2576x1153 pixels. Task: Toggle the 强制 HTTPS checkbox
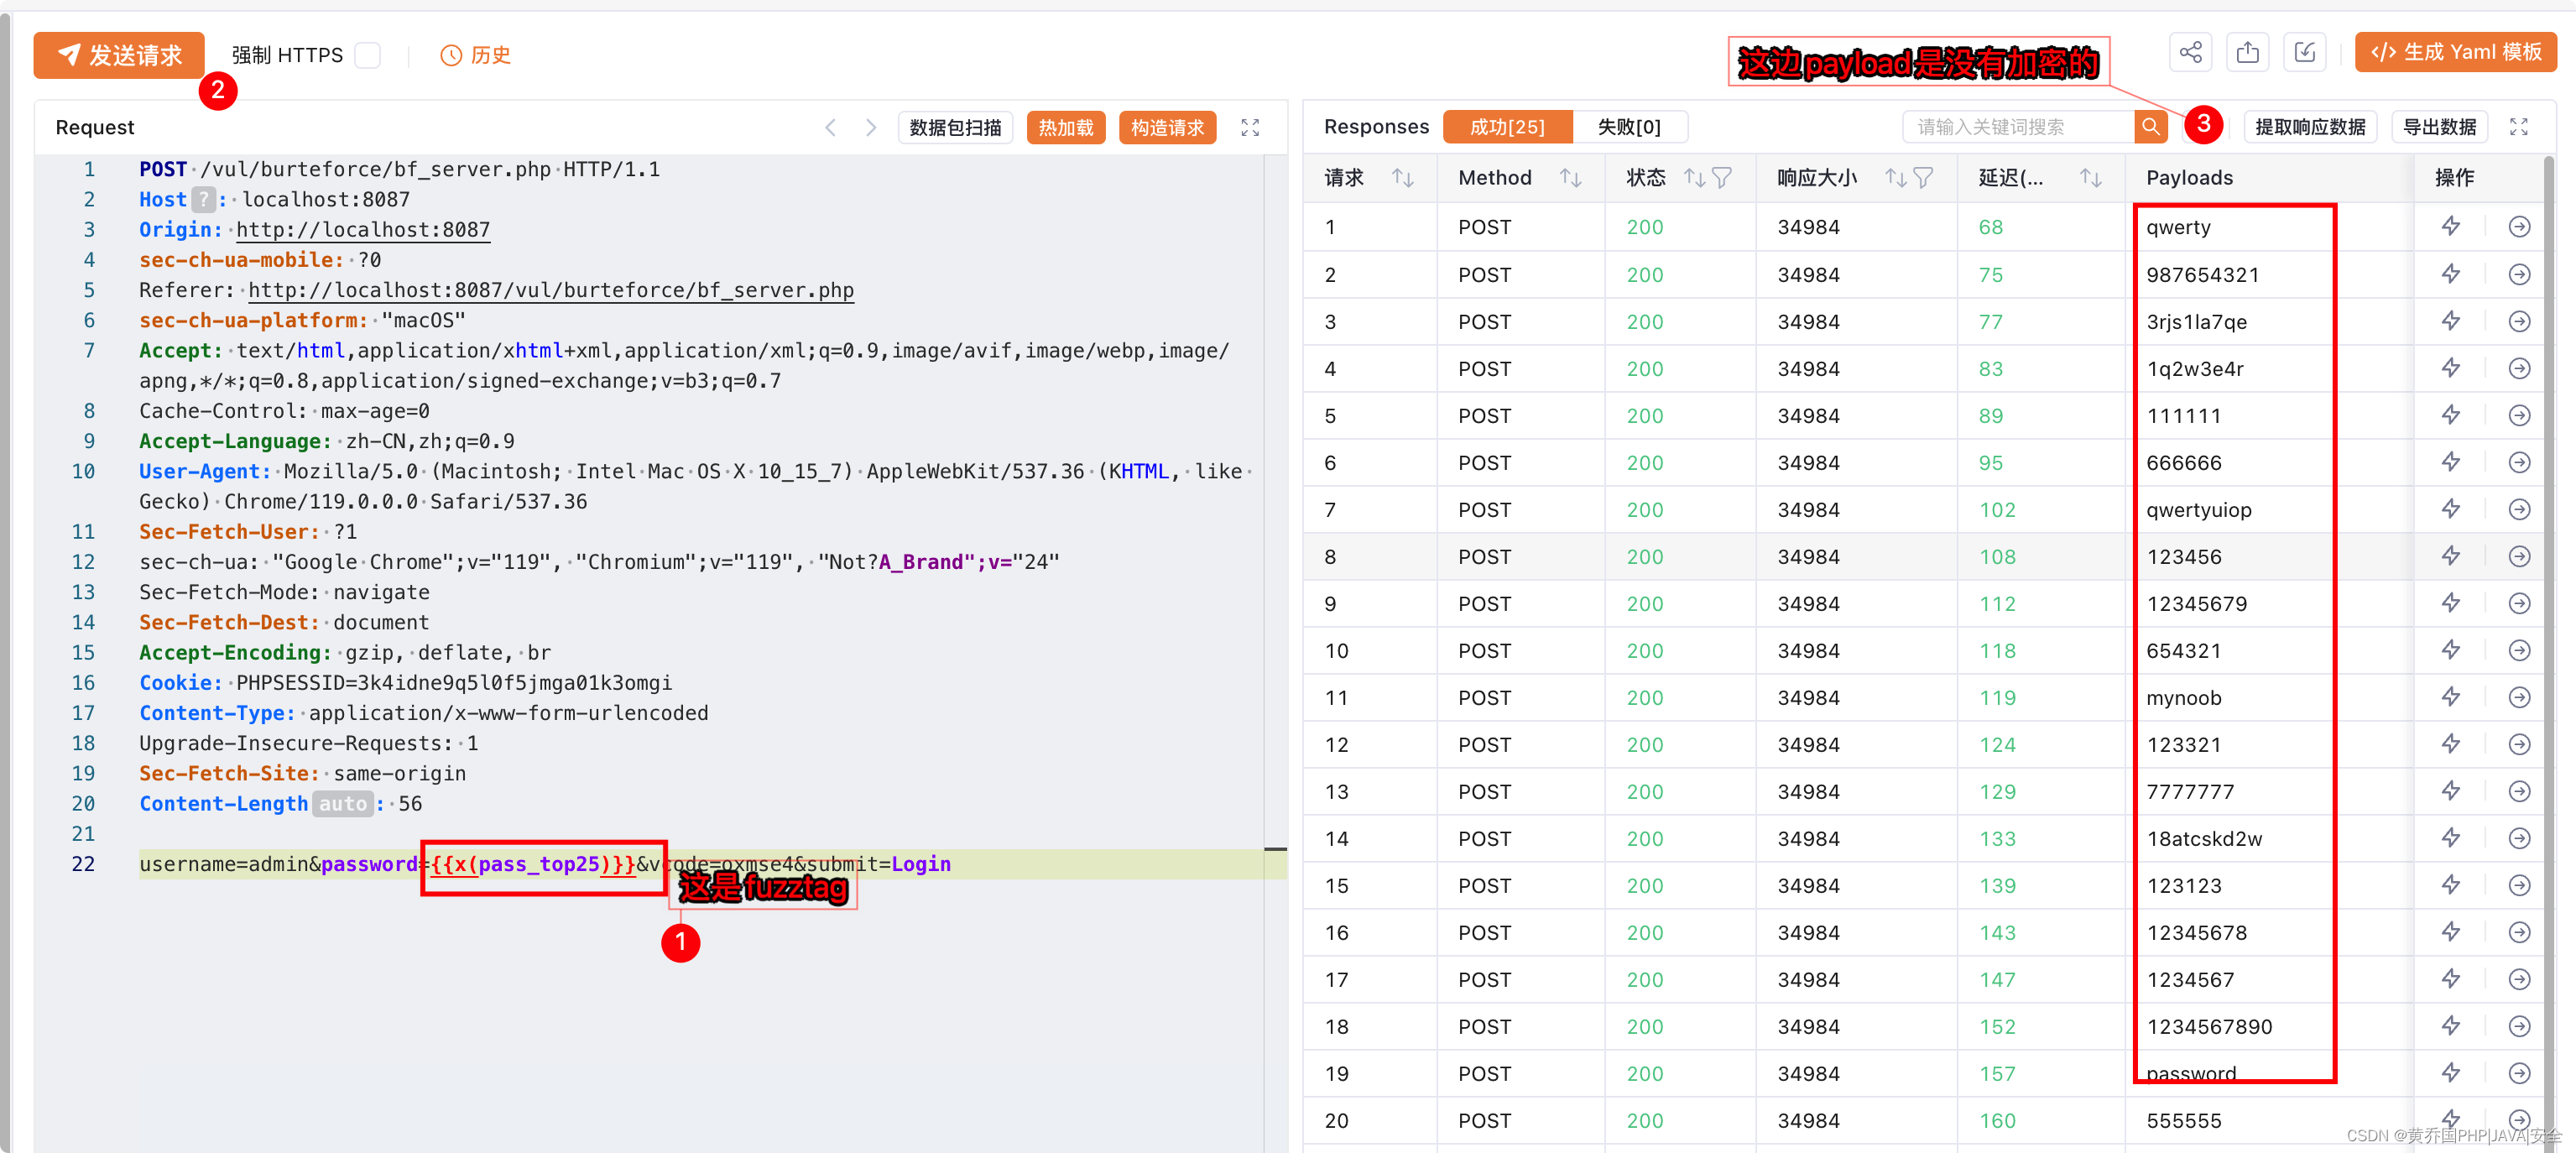pos(369,55)
